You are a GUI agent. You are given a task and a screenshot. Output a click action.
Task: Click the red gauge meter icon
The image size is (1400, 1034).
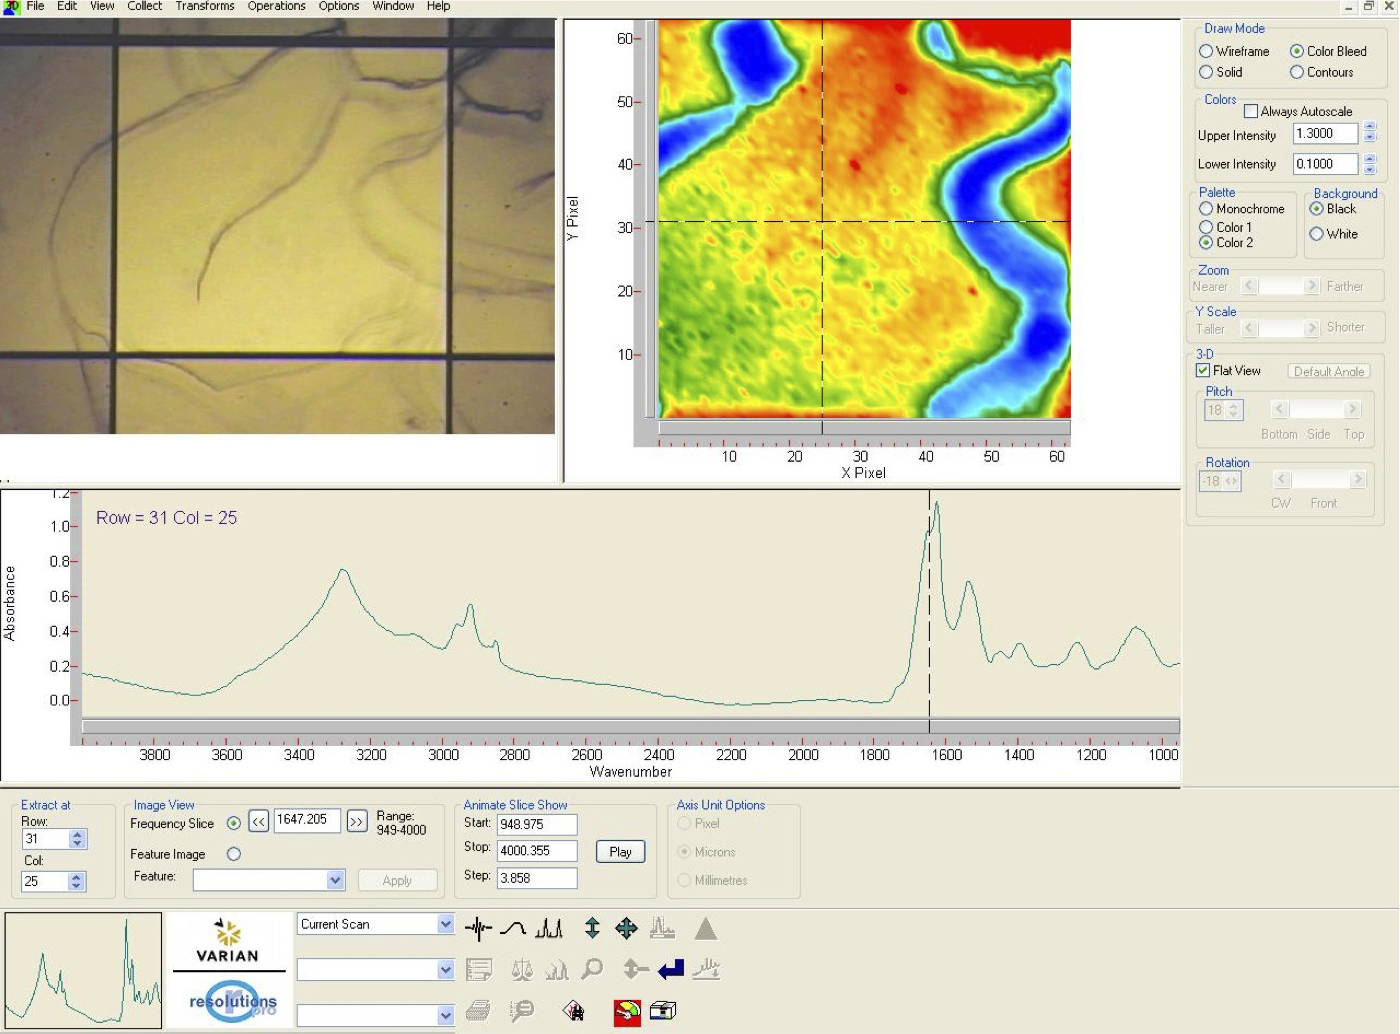[x=627, y=1012]
